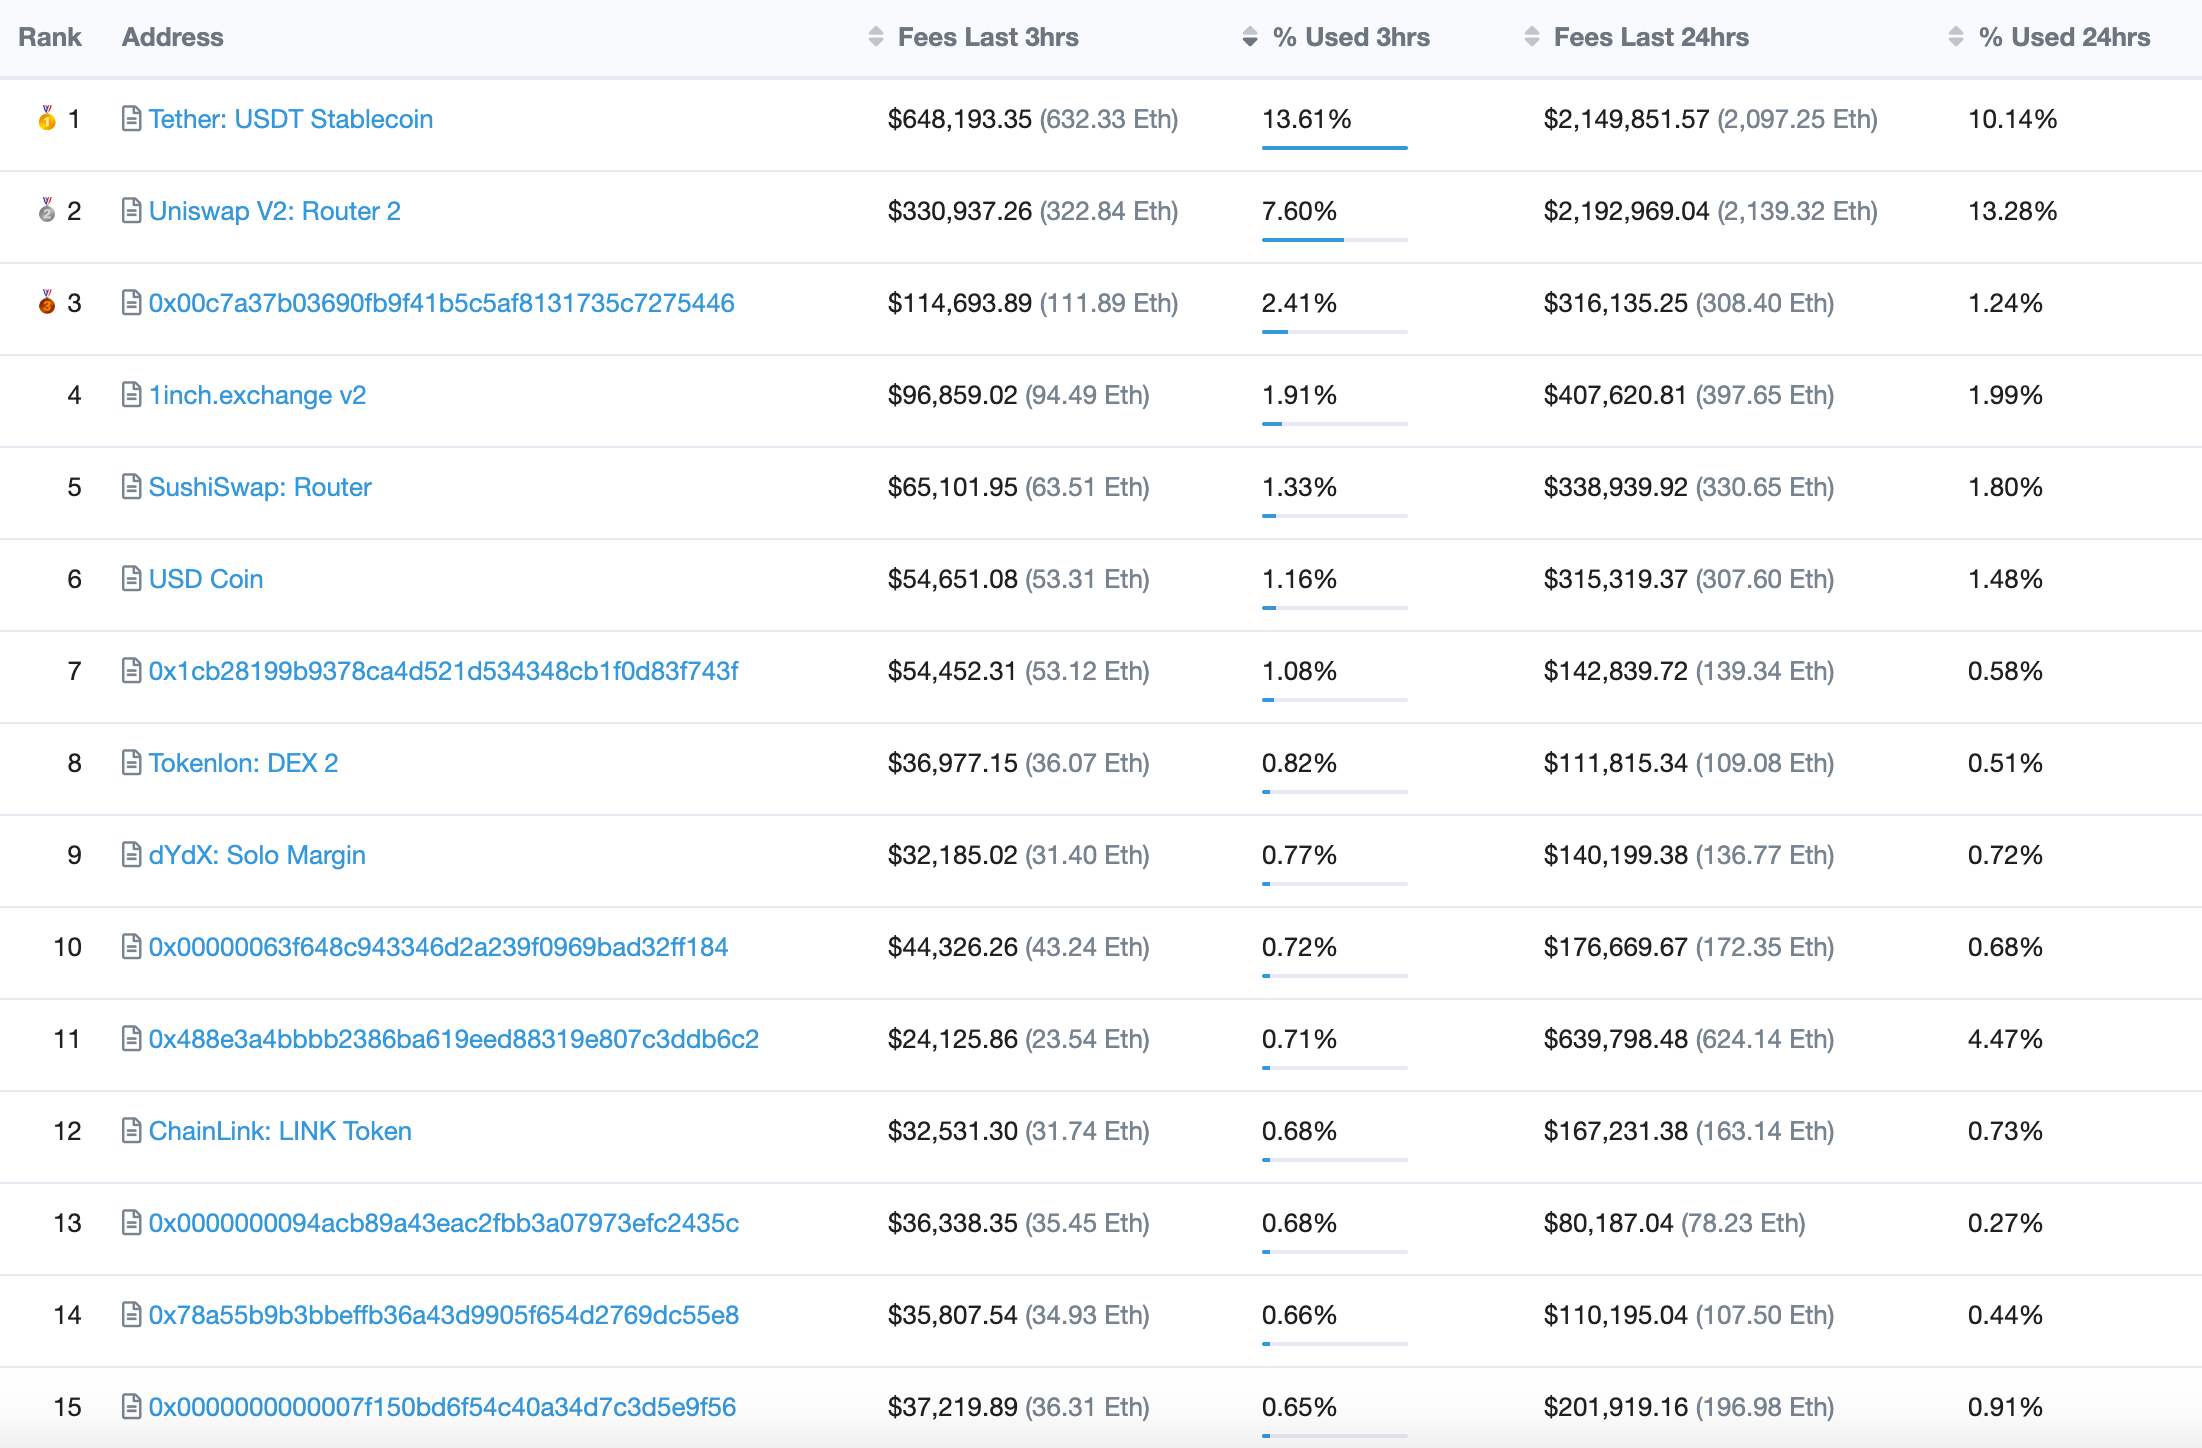Click contract icon beside ChainLink: LINK Token
This screenshot has height=1448, width=2202.
pos(131,1131)
